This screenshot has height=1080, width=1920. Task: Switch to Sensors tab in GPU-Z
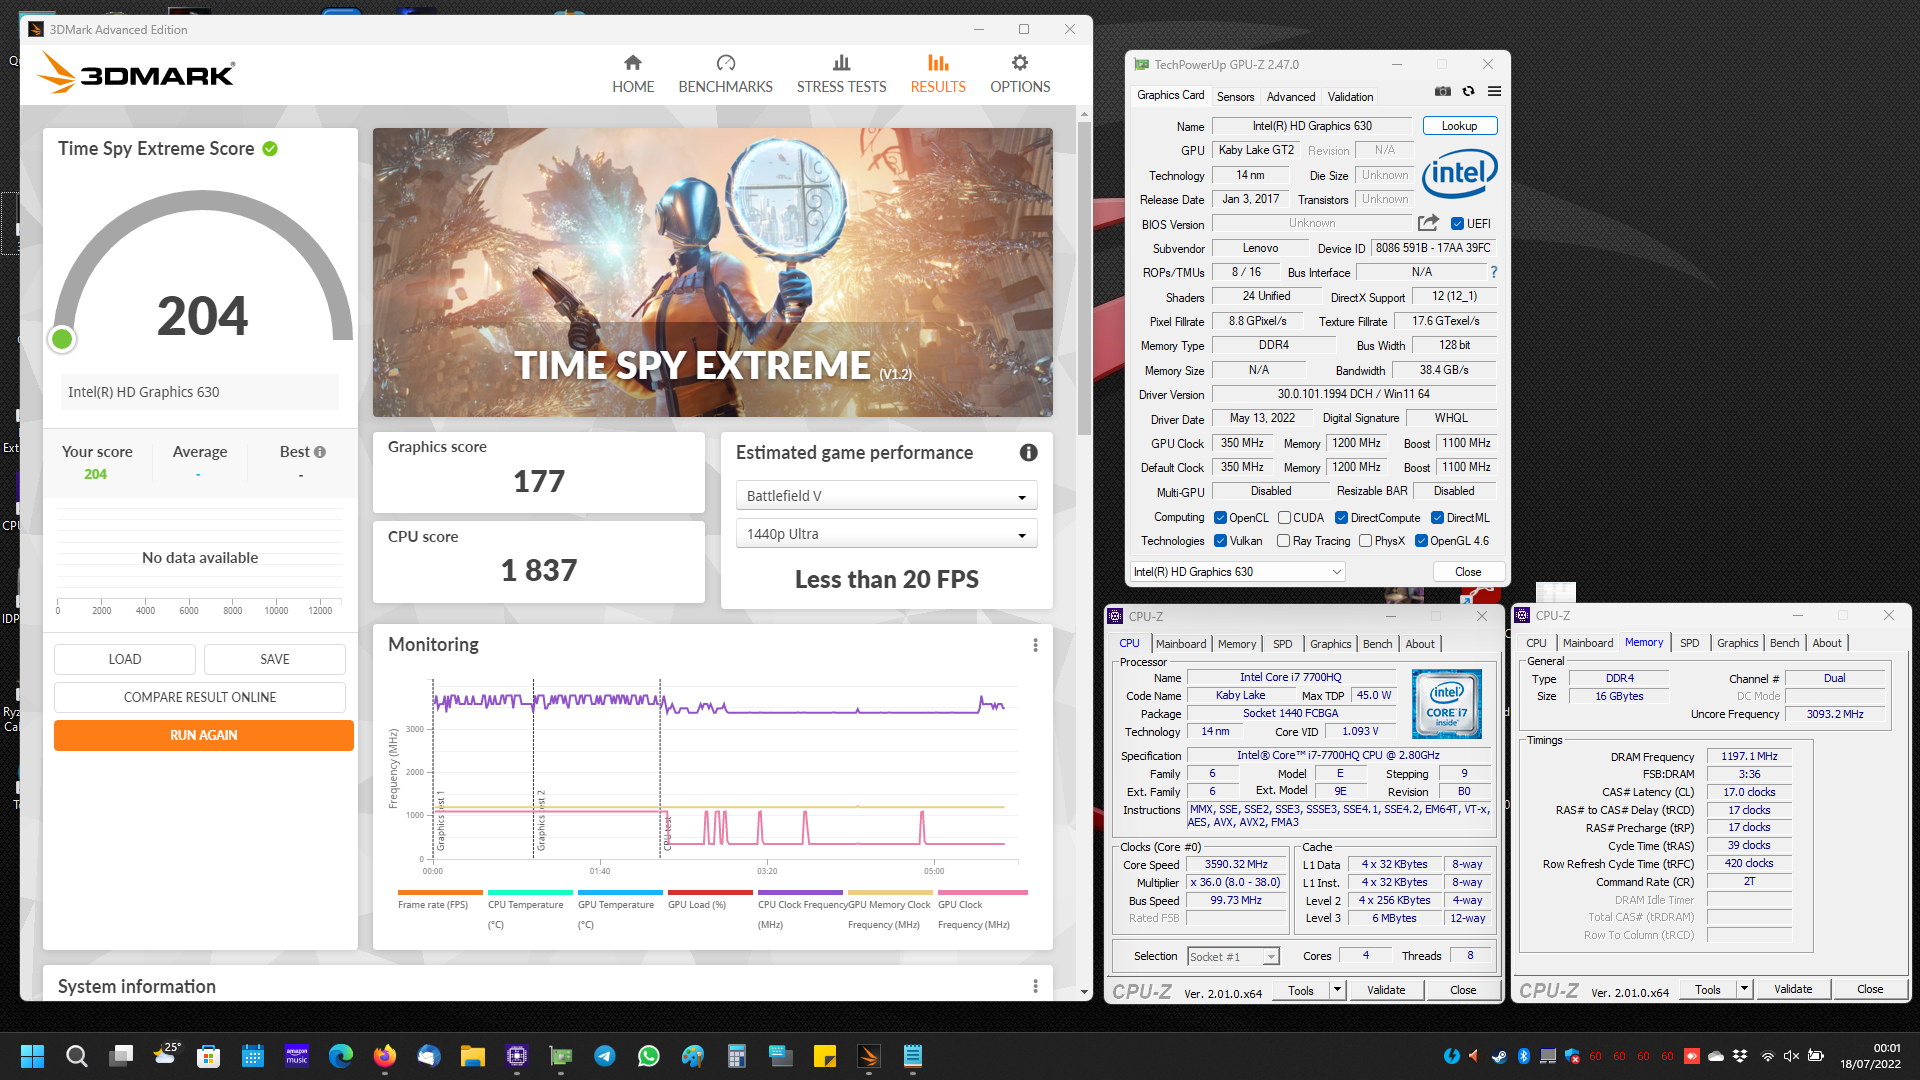(x=1235, y=97)
